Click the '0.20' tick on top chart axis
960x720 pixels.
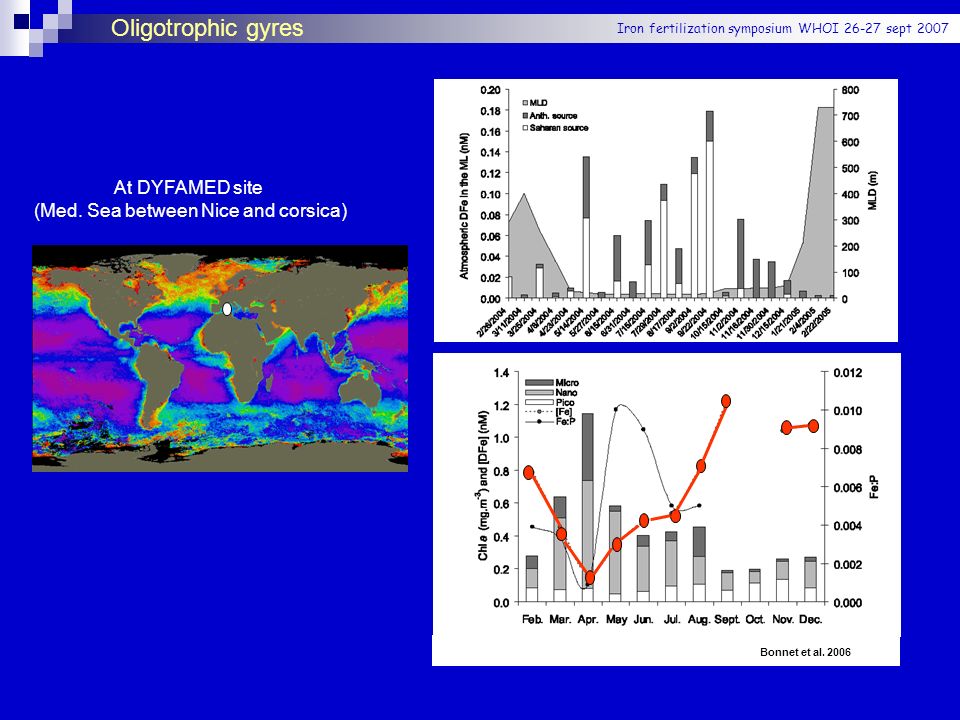490,90
